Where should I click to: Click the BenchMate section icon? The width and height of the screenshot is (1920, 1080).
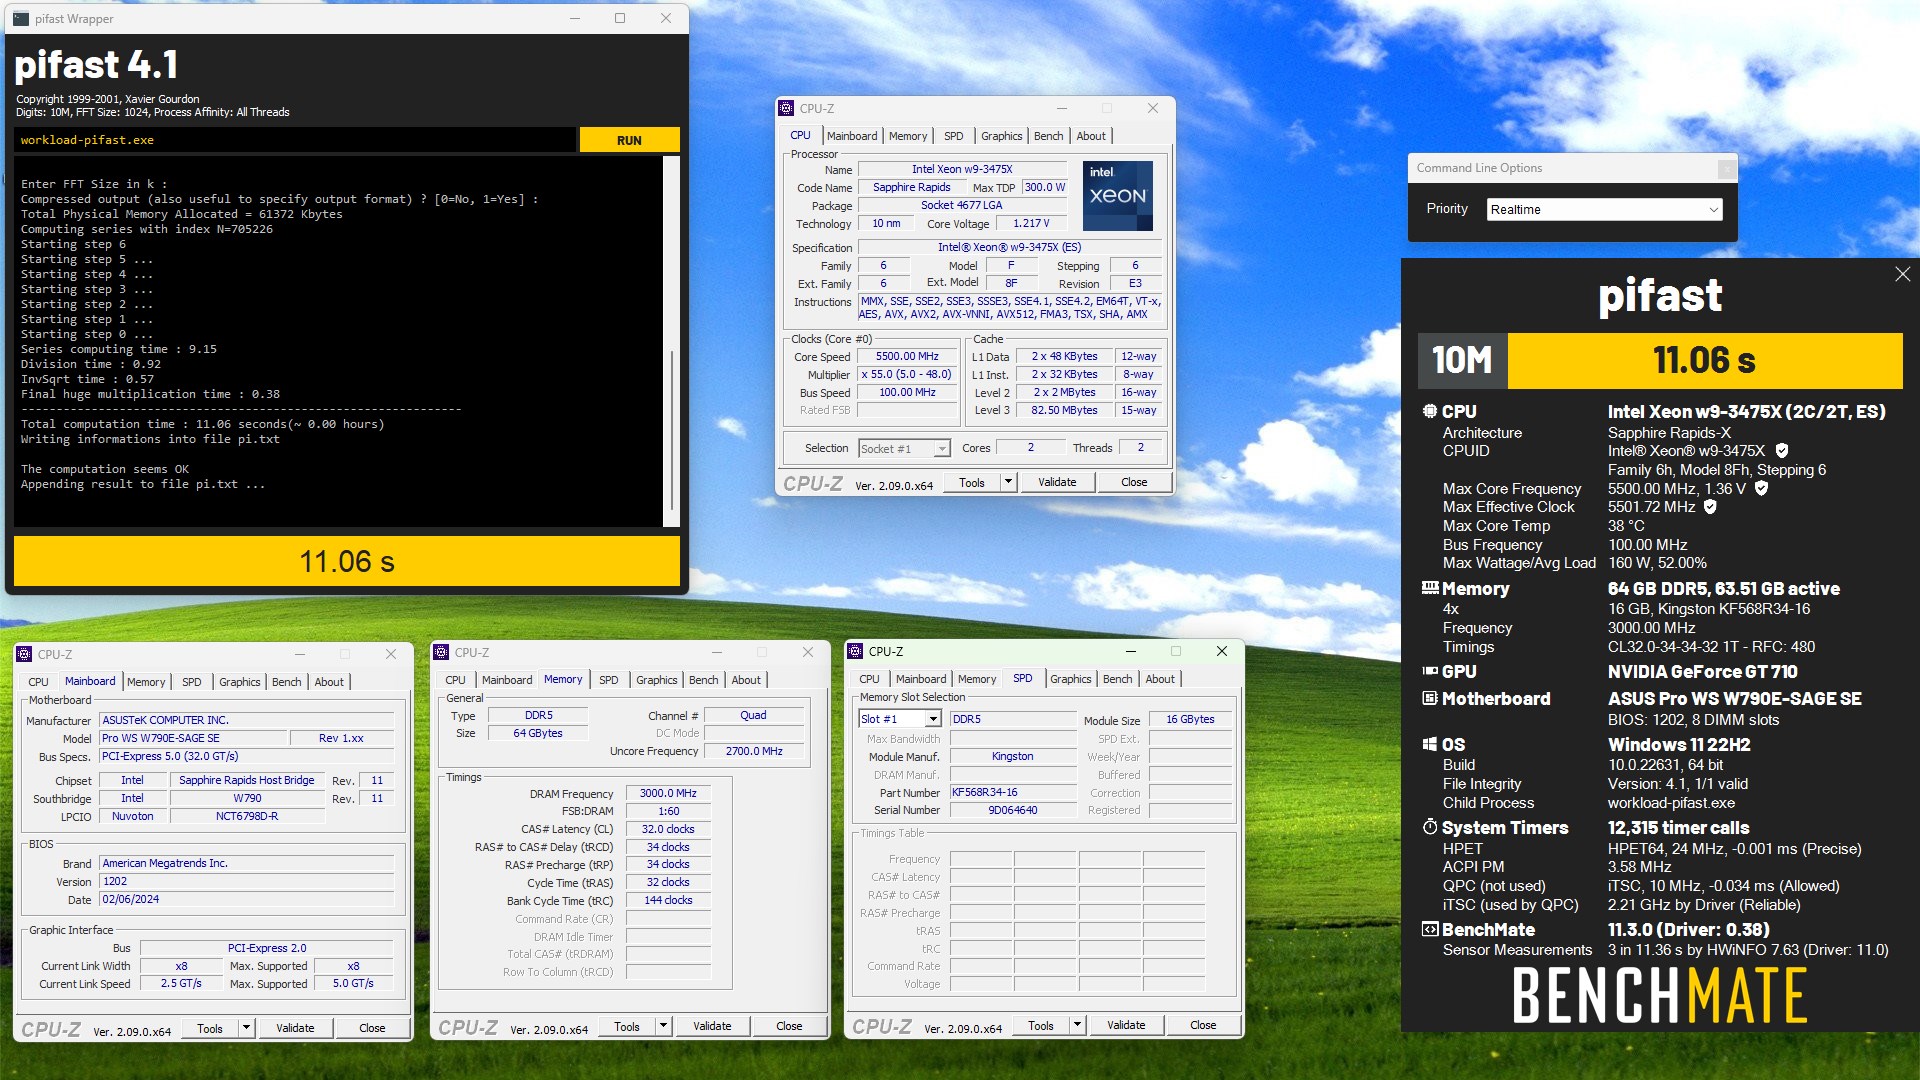[x=1430, y=929]
